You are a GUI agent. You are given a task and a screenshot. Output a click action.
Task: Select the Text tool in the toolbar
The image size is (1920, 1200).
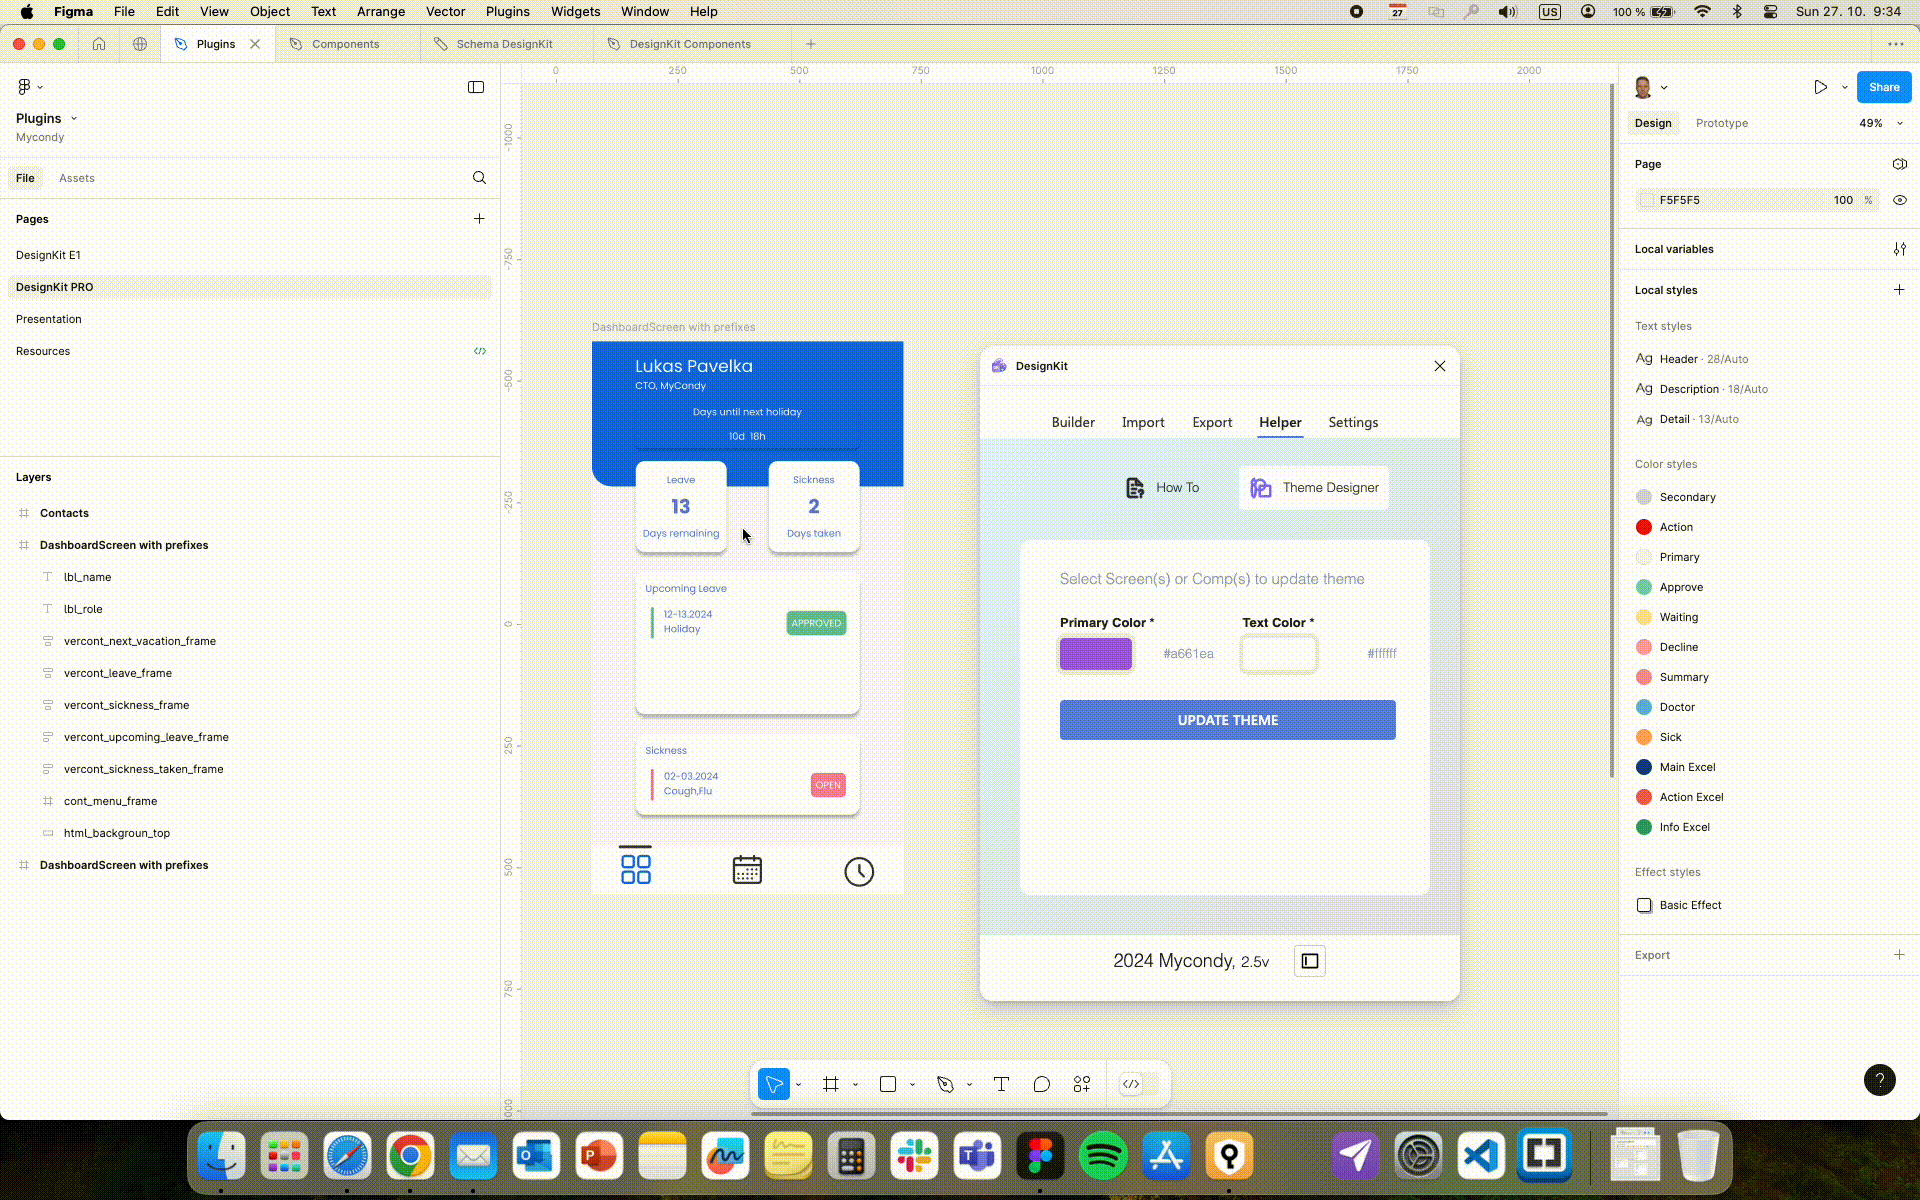1001,1084
